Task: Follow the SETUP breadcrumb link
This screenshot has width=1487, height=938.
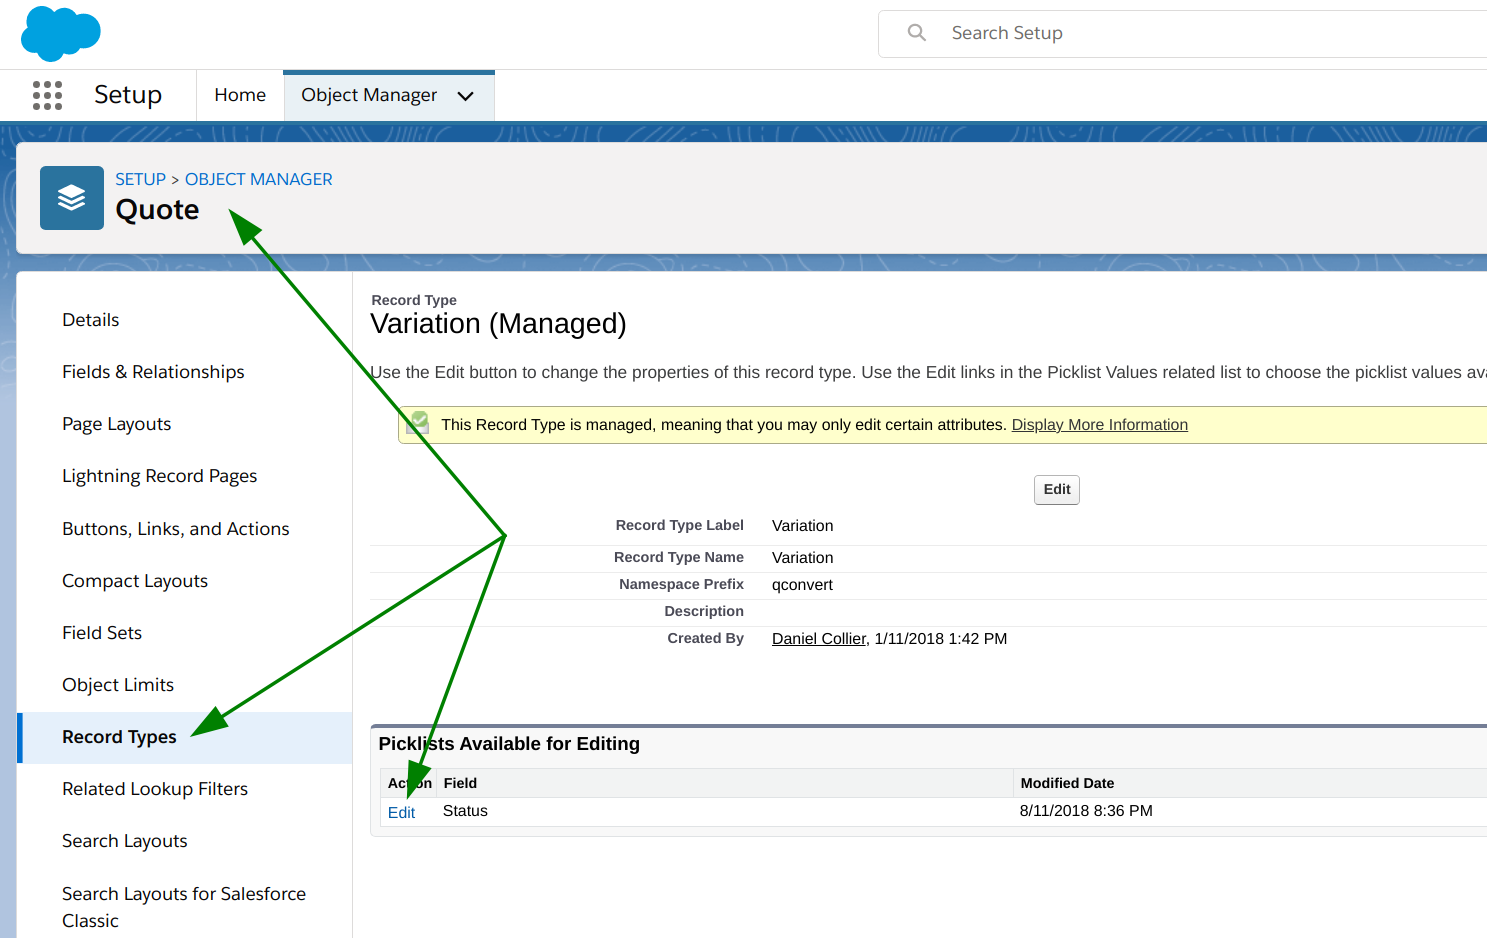Action: (140, 179)
